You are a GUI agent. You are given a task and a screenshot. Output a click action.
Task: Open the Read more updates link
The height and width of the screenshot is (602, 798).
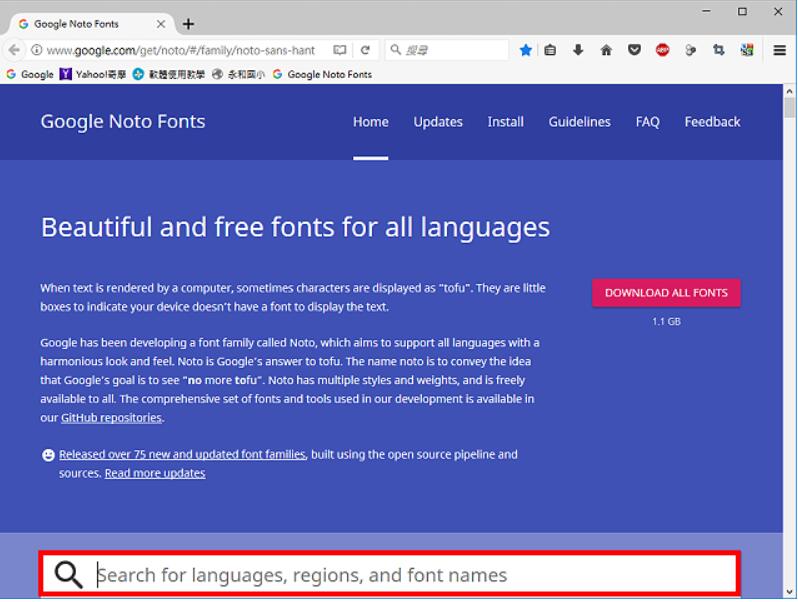[155, 473]
